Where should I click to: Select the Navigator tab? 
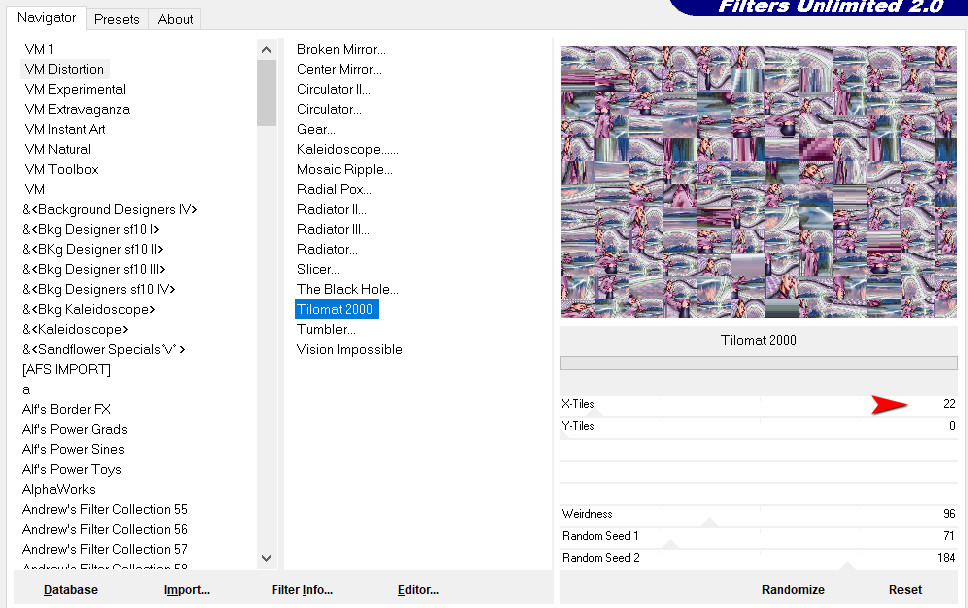click(46, 18)
